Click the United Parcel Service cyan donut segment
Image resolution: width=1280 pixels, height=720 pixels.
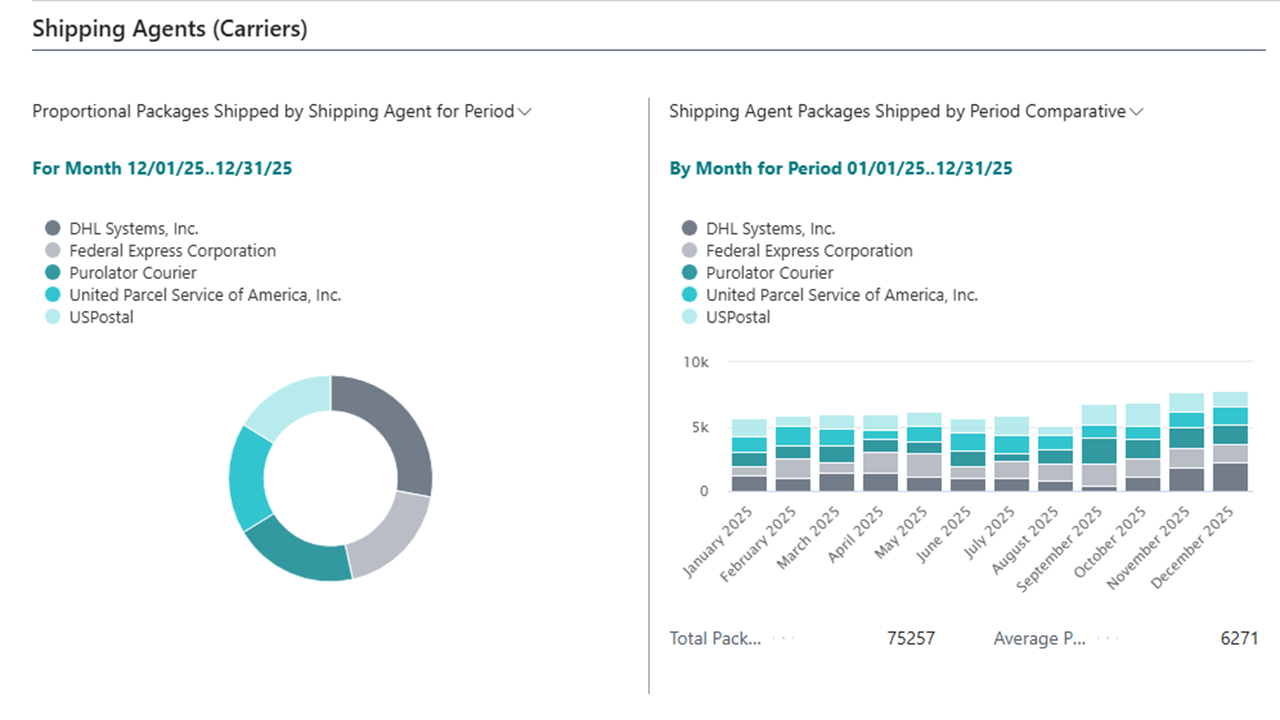247,480
